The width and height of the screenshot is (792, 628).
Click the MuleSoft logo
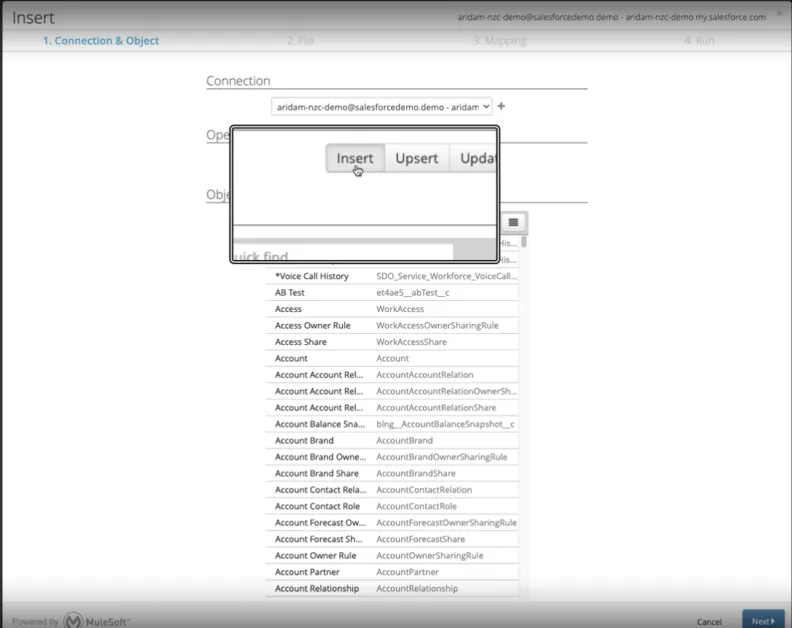coord(96,621)
